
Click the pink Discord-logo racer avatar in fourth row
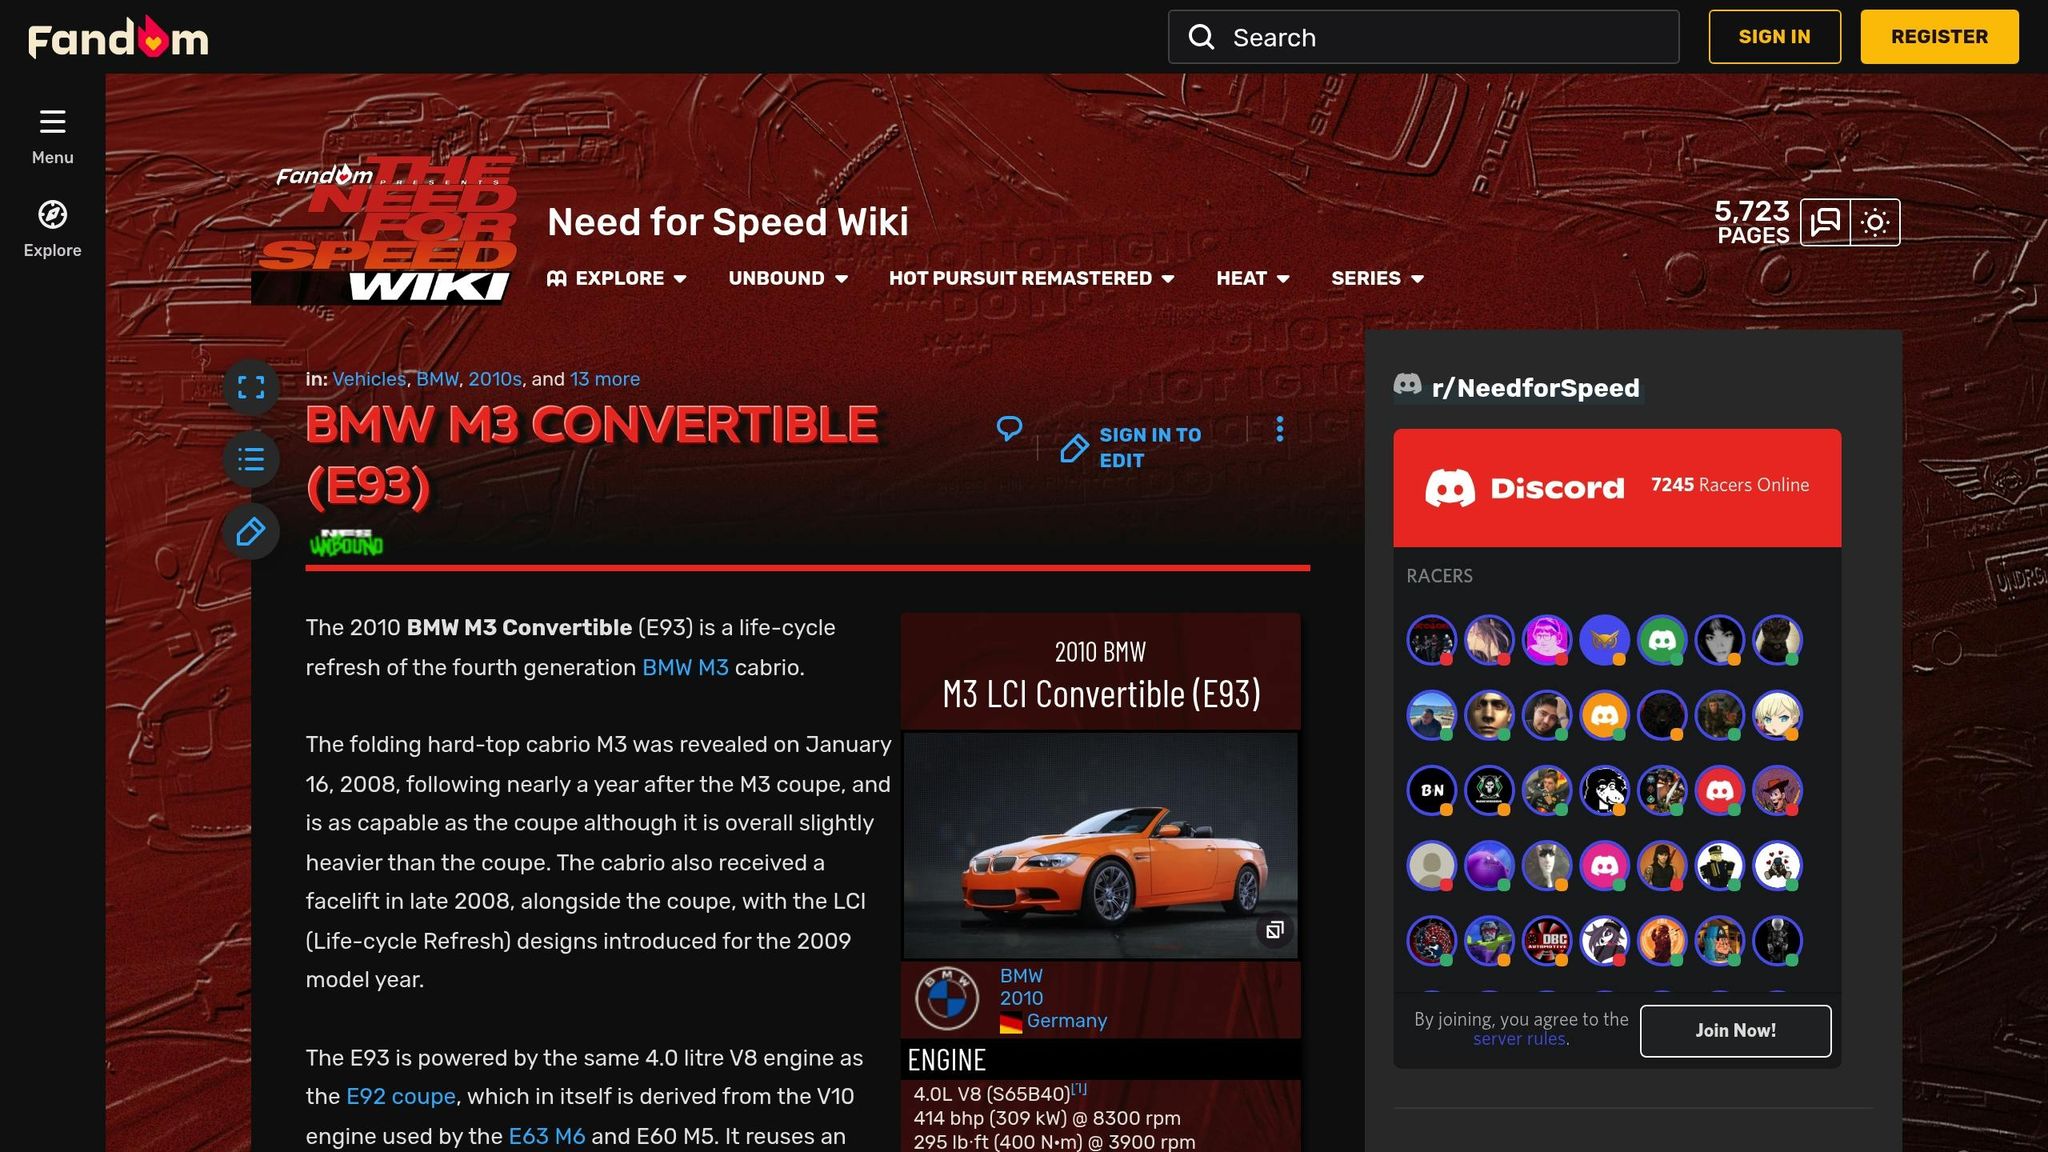point(1604,865)
